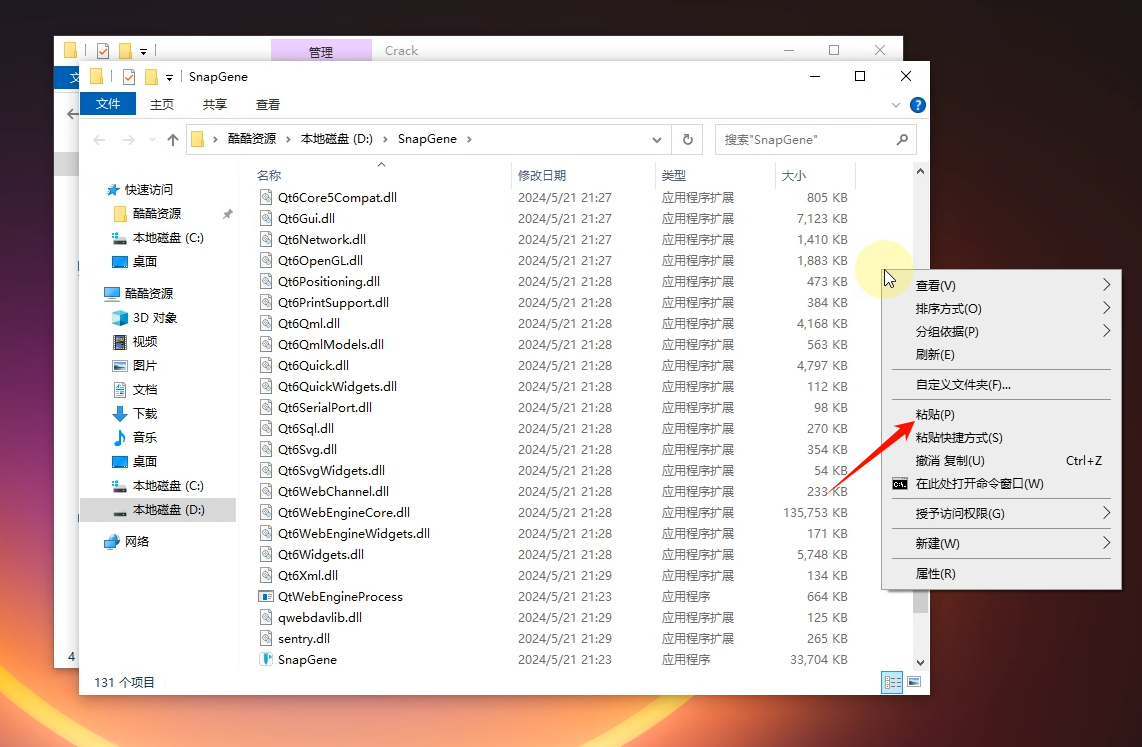Click the SnapGene application file icon

pyautogui.click(x=266, y=660)
